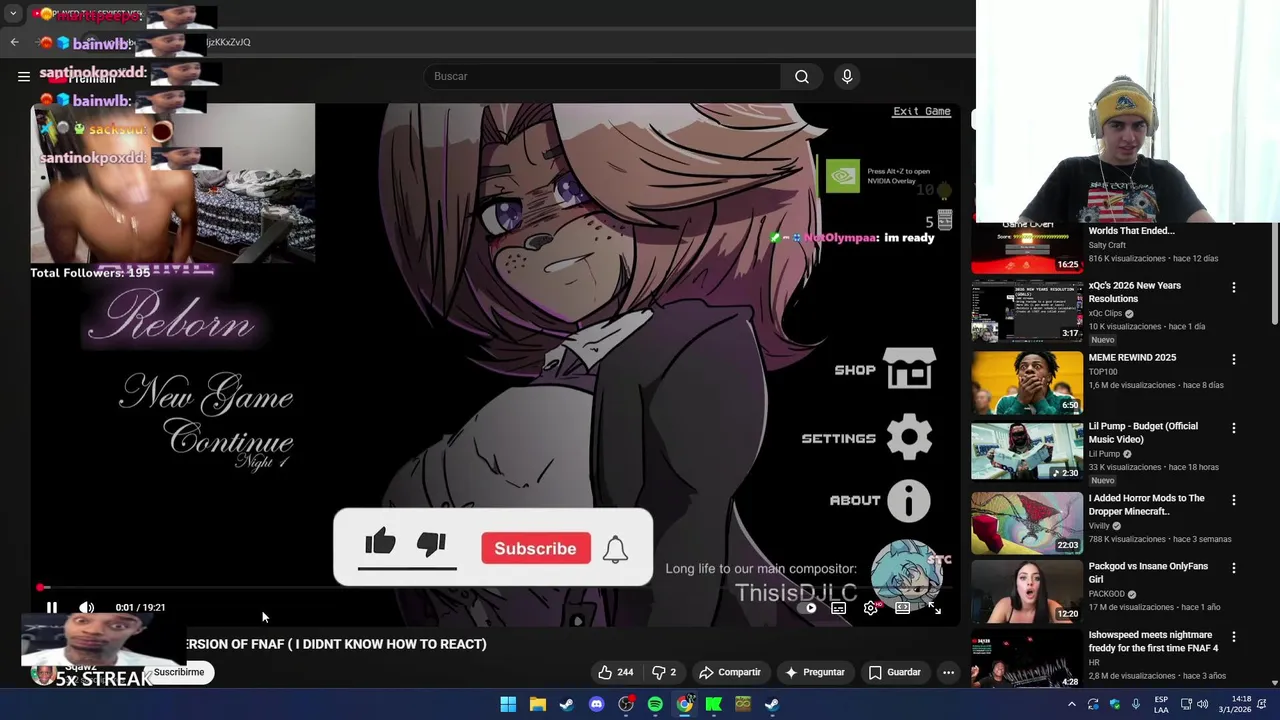
Task: Open the tab search dropdown chevron
Action: pyautogui.click(x=13, y=14)
